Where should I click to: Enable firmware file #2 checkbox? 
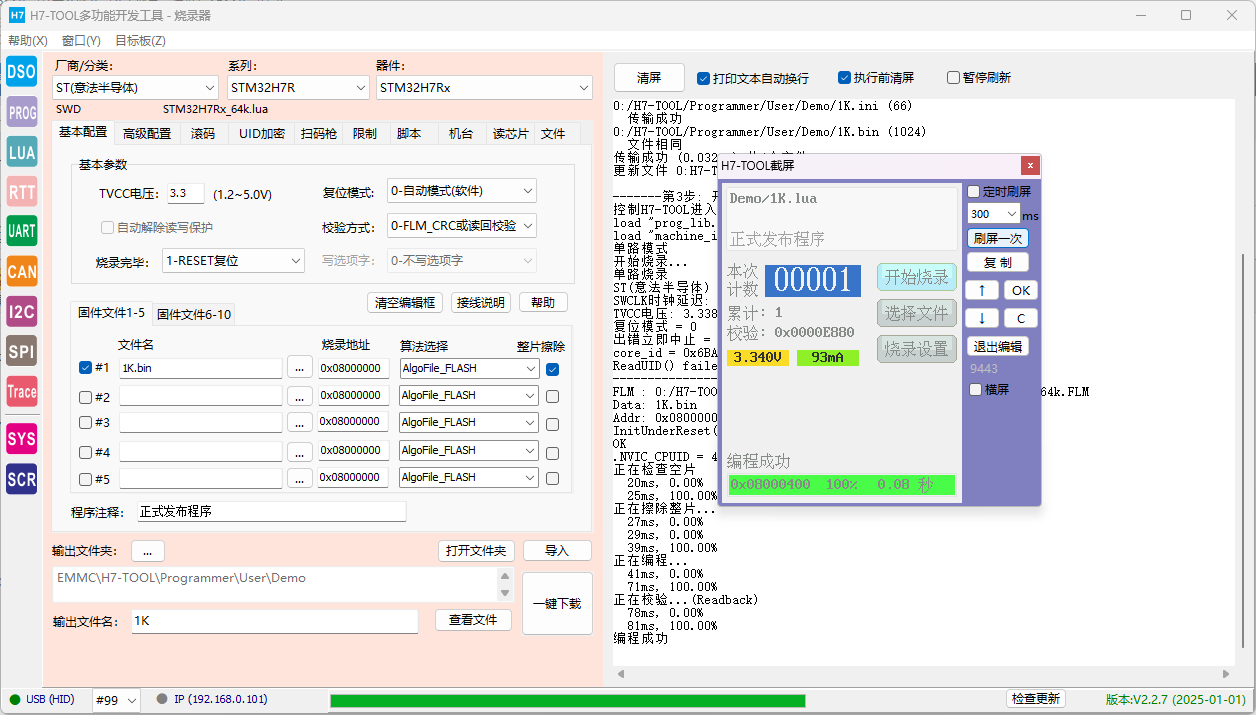tap(85, 396)
